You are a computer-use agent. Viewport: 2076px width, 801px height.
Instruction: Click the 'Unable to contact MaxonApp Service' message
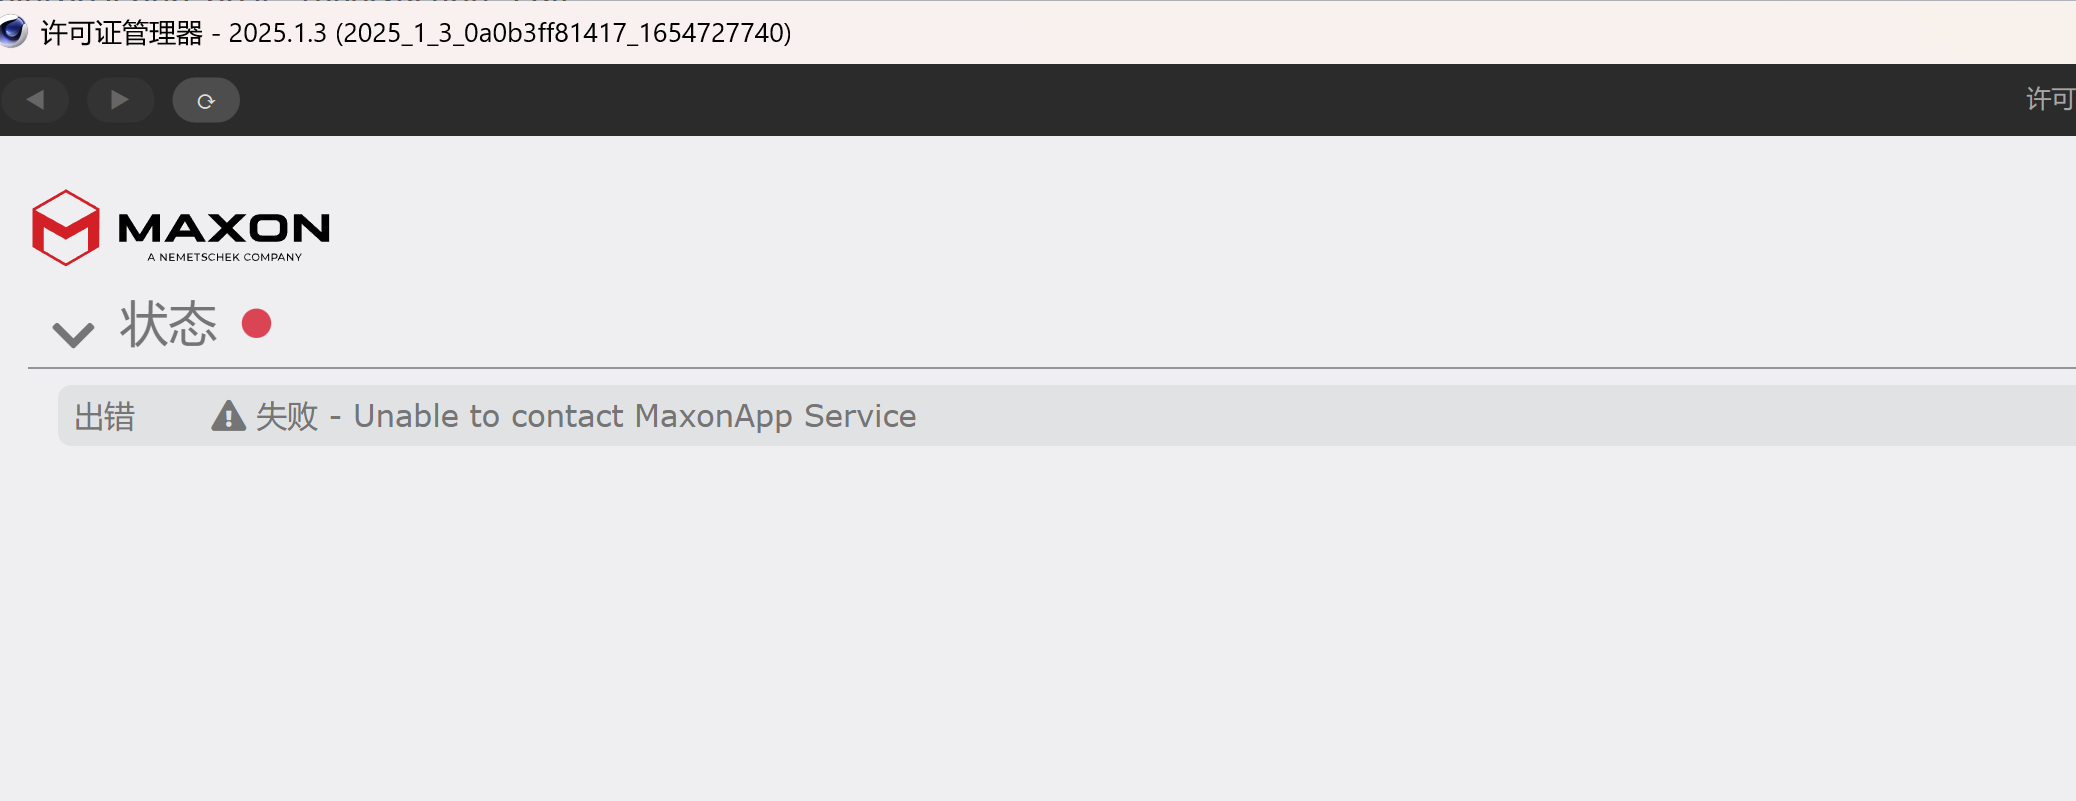[x=635, y=416]
